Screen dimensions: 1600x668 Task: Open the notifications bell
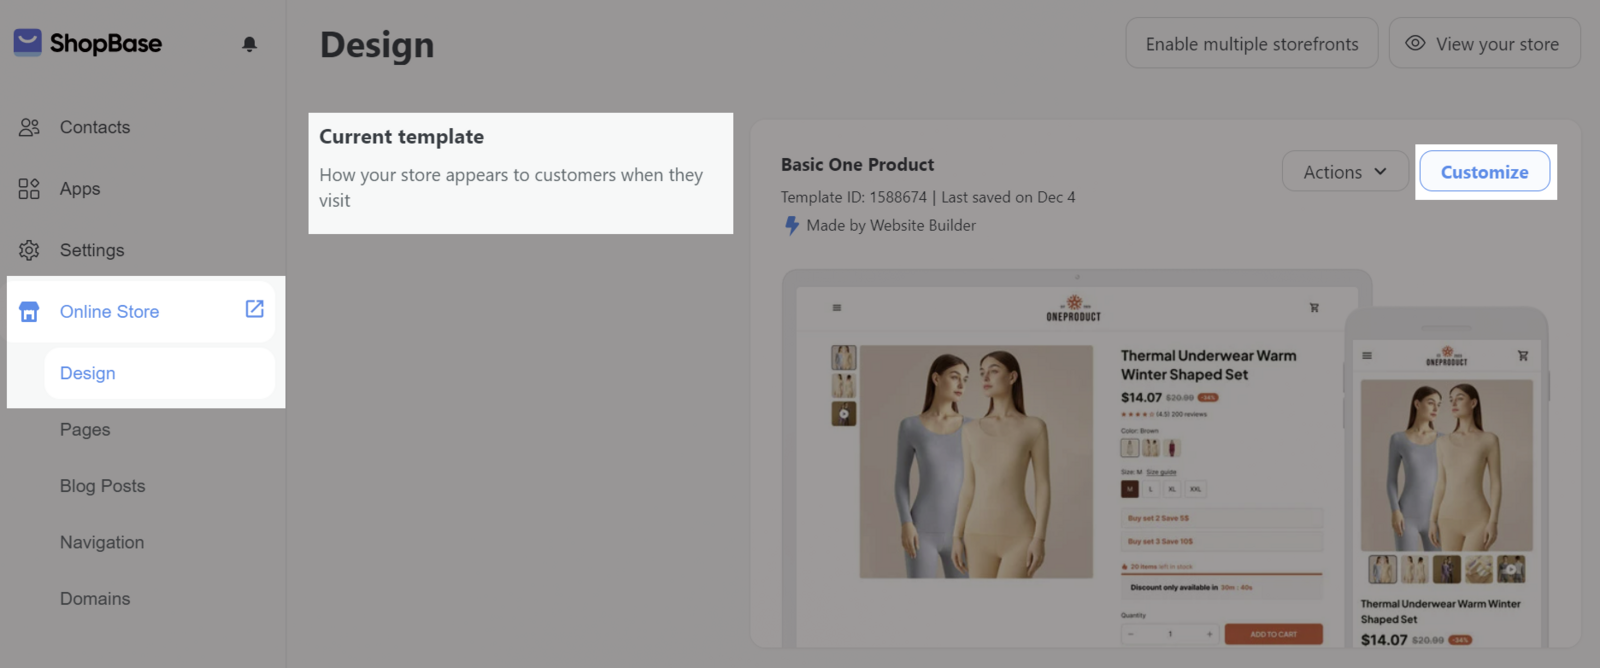point(249,44)
